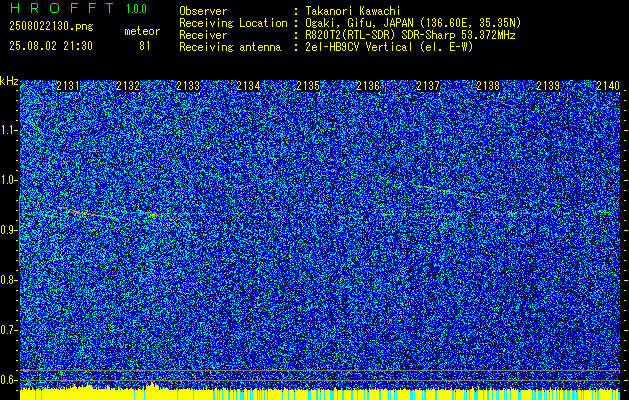The image size is (629, 400).
Task: Click the 0.6 kHz axis label
Action: (8, 380)
